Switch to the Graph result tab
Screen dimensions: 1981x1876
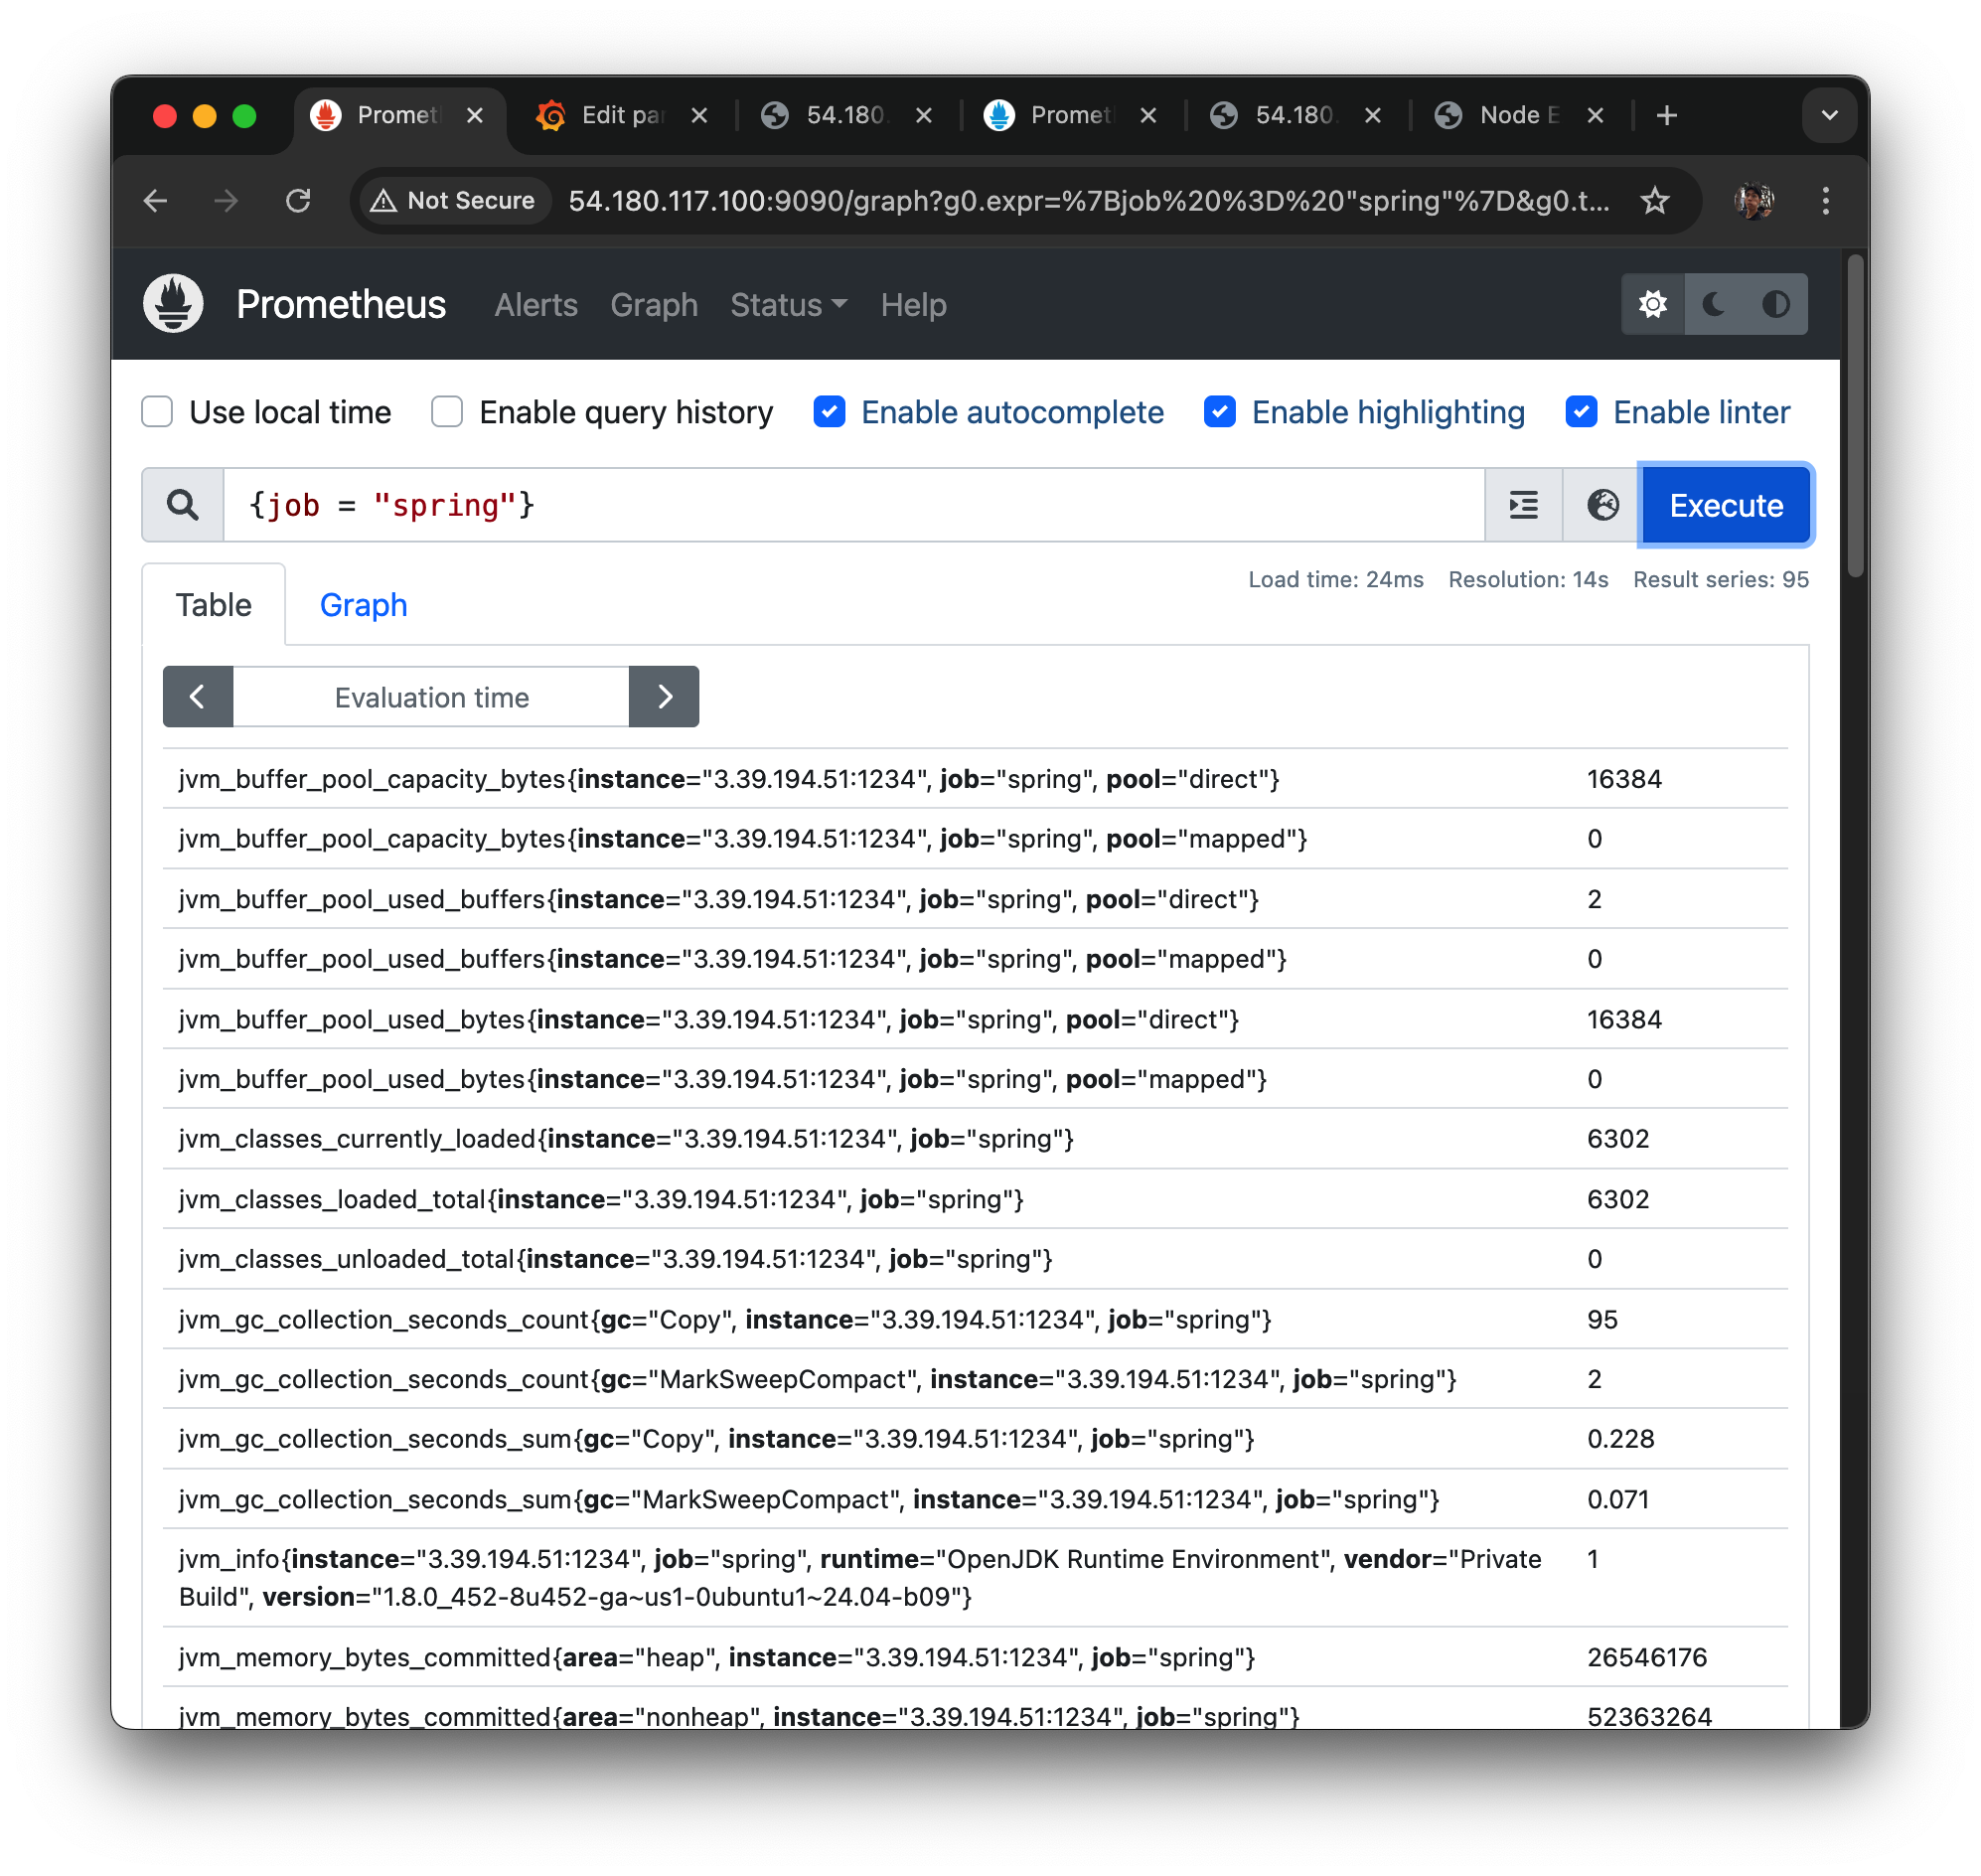coord(363,605)
